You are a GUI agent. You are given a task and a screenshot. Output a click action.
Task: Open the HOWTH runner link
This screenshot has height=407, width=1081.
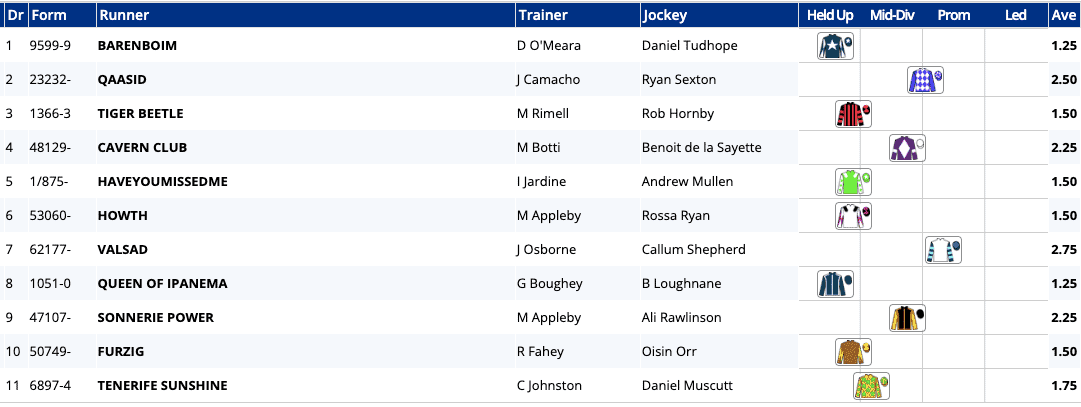122,216
